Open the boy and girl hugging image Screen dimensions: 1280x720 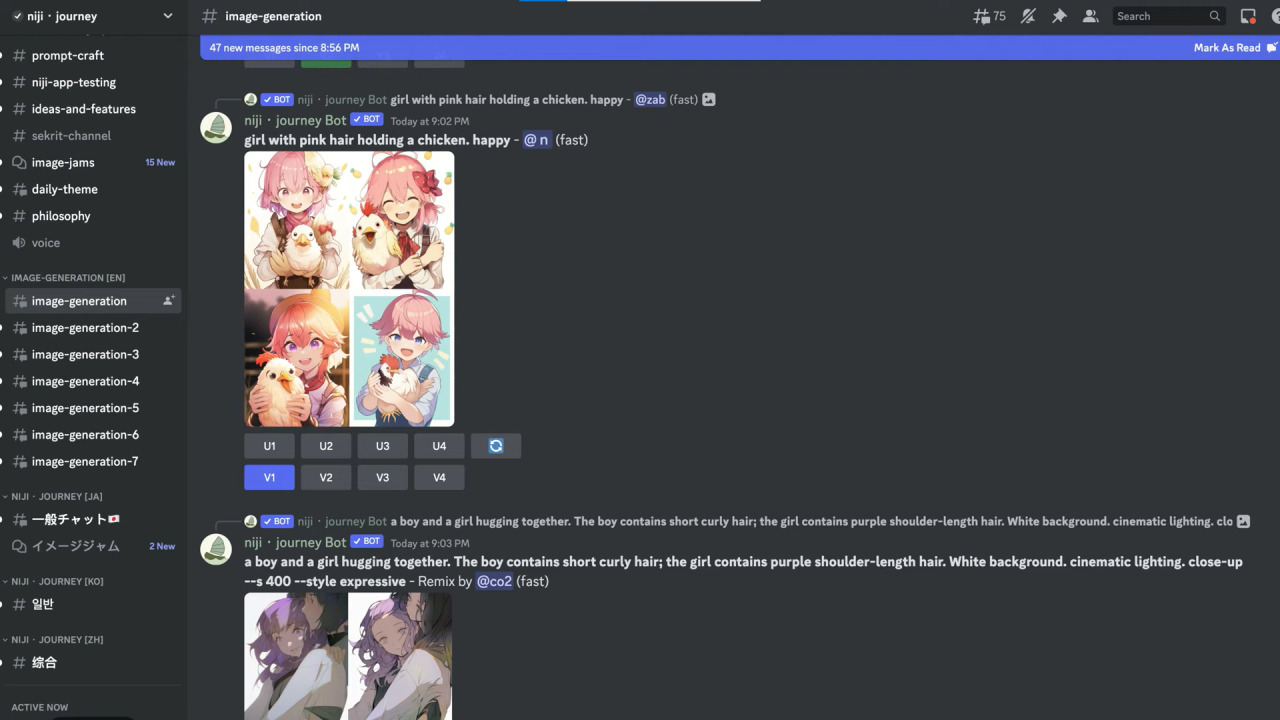348,656
